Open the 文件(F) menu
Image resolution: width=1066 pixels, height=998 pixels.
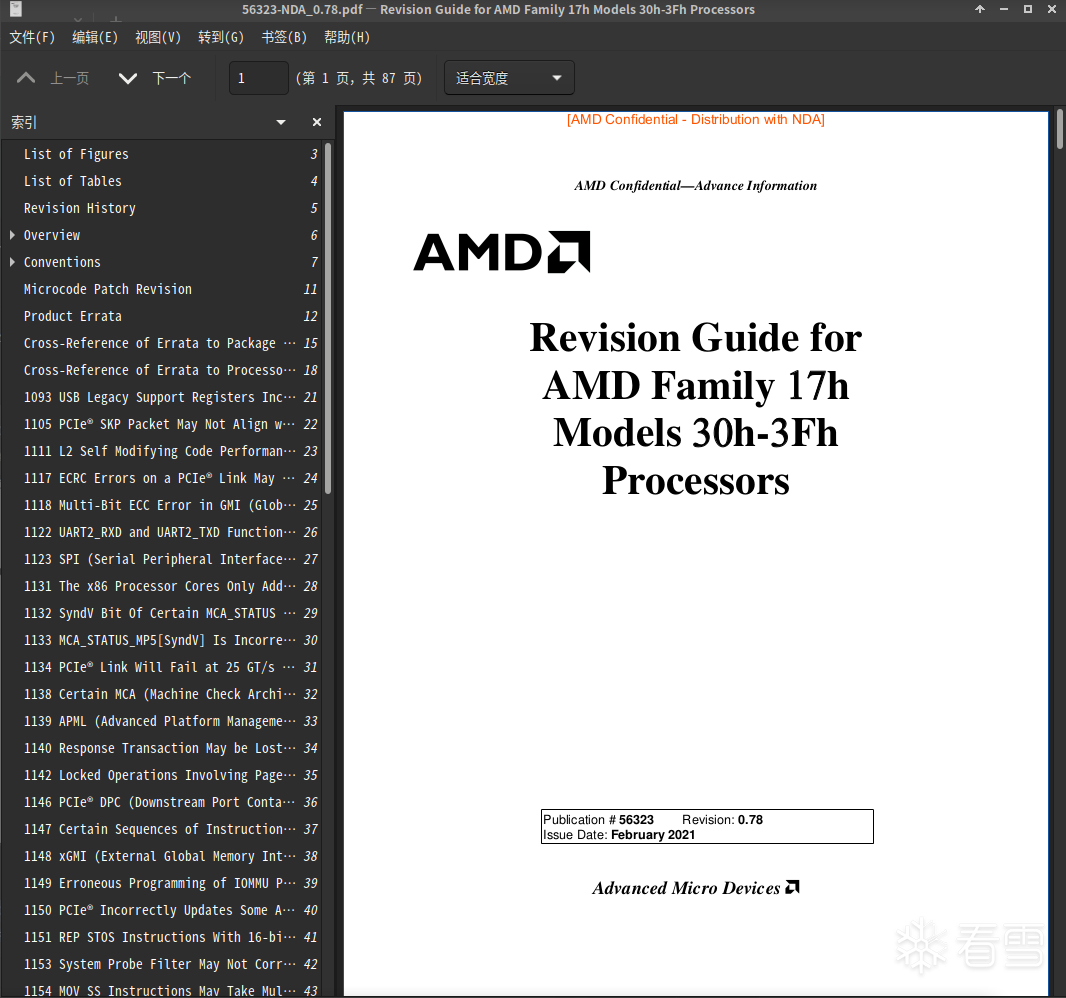(32, 37)
